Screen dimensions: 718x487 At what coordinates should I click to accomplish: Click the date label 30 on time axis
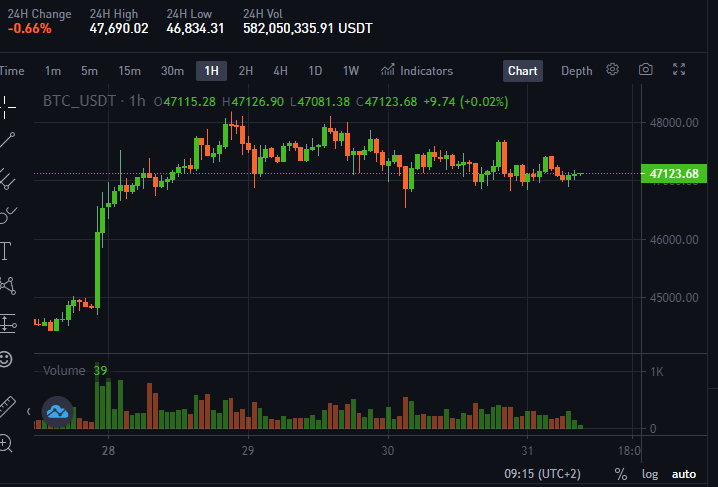388,451
